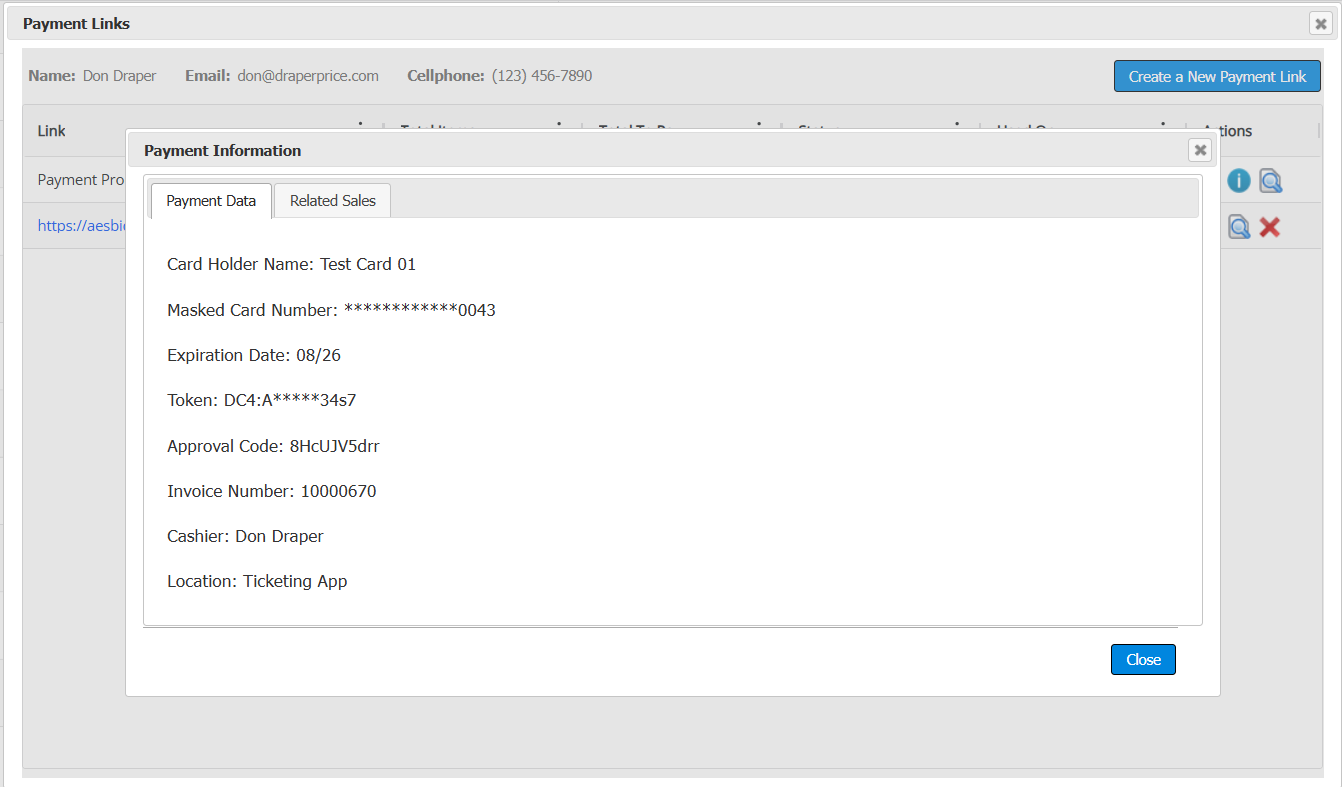
Task: Click Cashier: Don Draper line
Action: click(245, 536)
